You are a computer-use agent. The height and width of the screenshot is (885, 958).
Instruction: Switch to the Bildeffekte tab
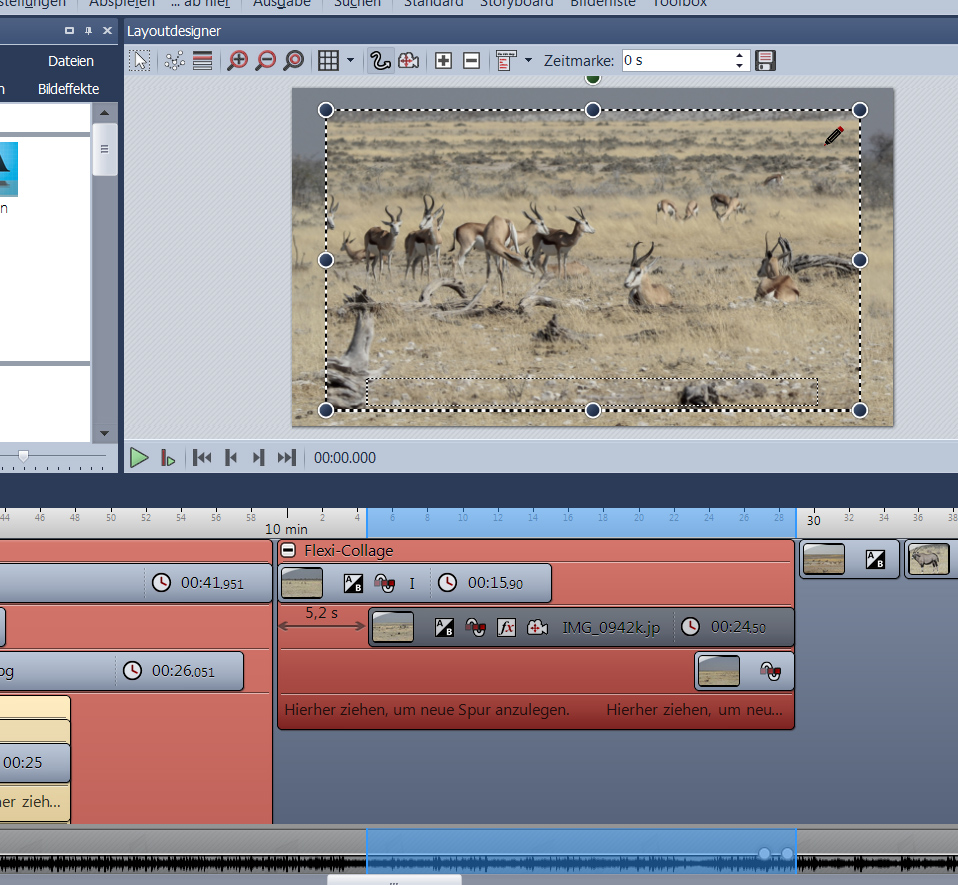pyautogui.click(x=68, y=89)
